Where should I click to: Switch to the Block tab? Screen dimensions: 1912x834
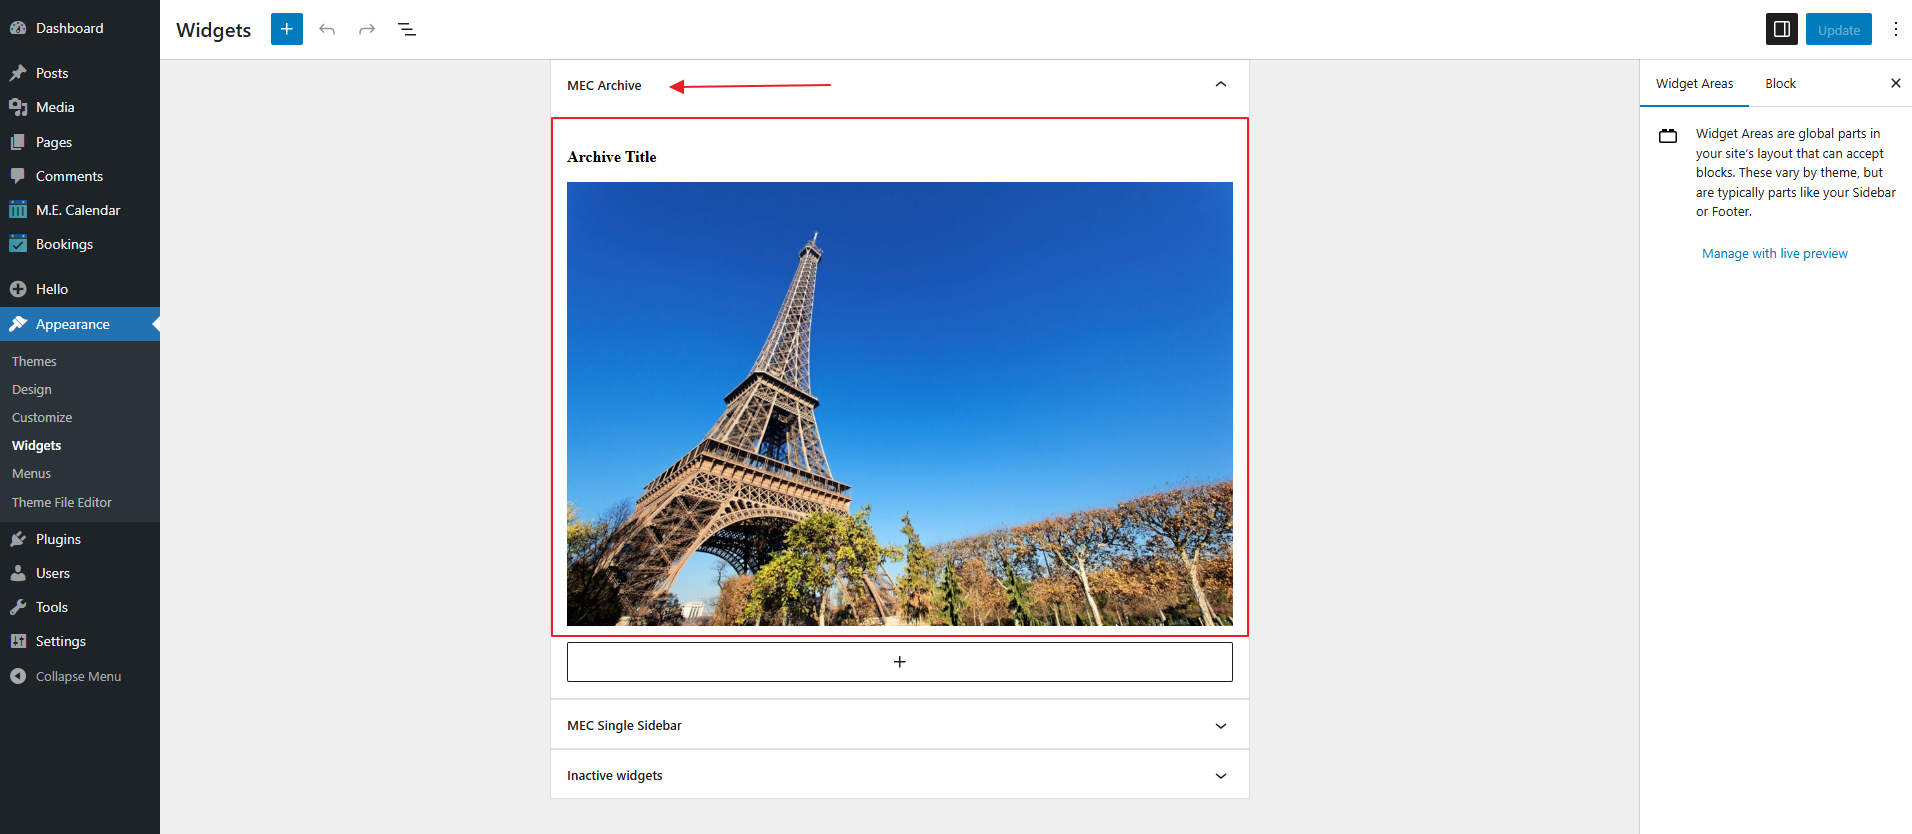[1780, 83]
